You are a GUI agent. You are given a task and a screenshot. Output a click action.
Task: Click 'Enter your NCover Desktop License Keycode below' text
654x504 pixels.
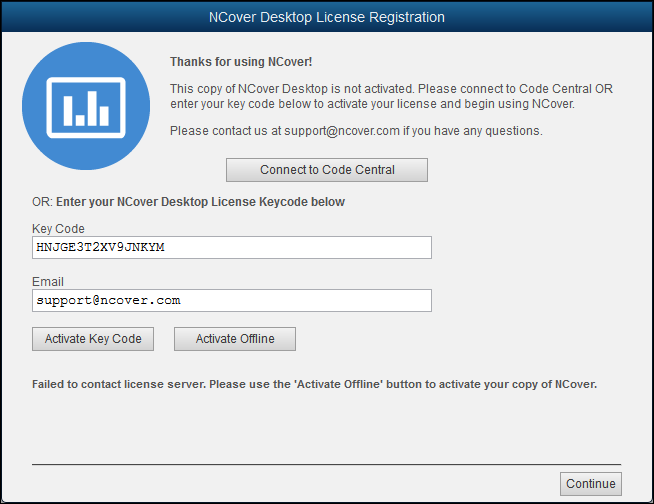(200, 202)
